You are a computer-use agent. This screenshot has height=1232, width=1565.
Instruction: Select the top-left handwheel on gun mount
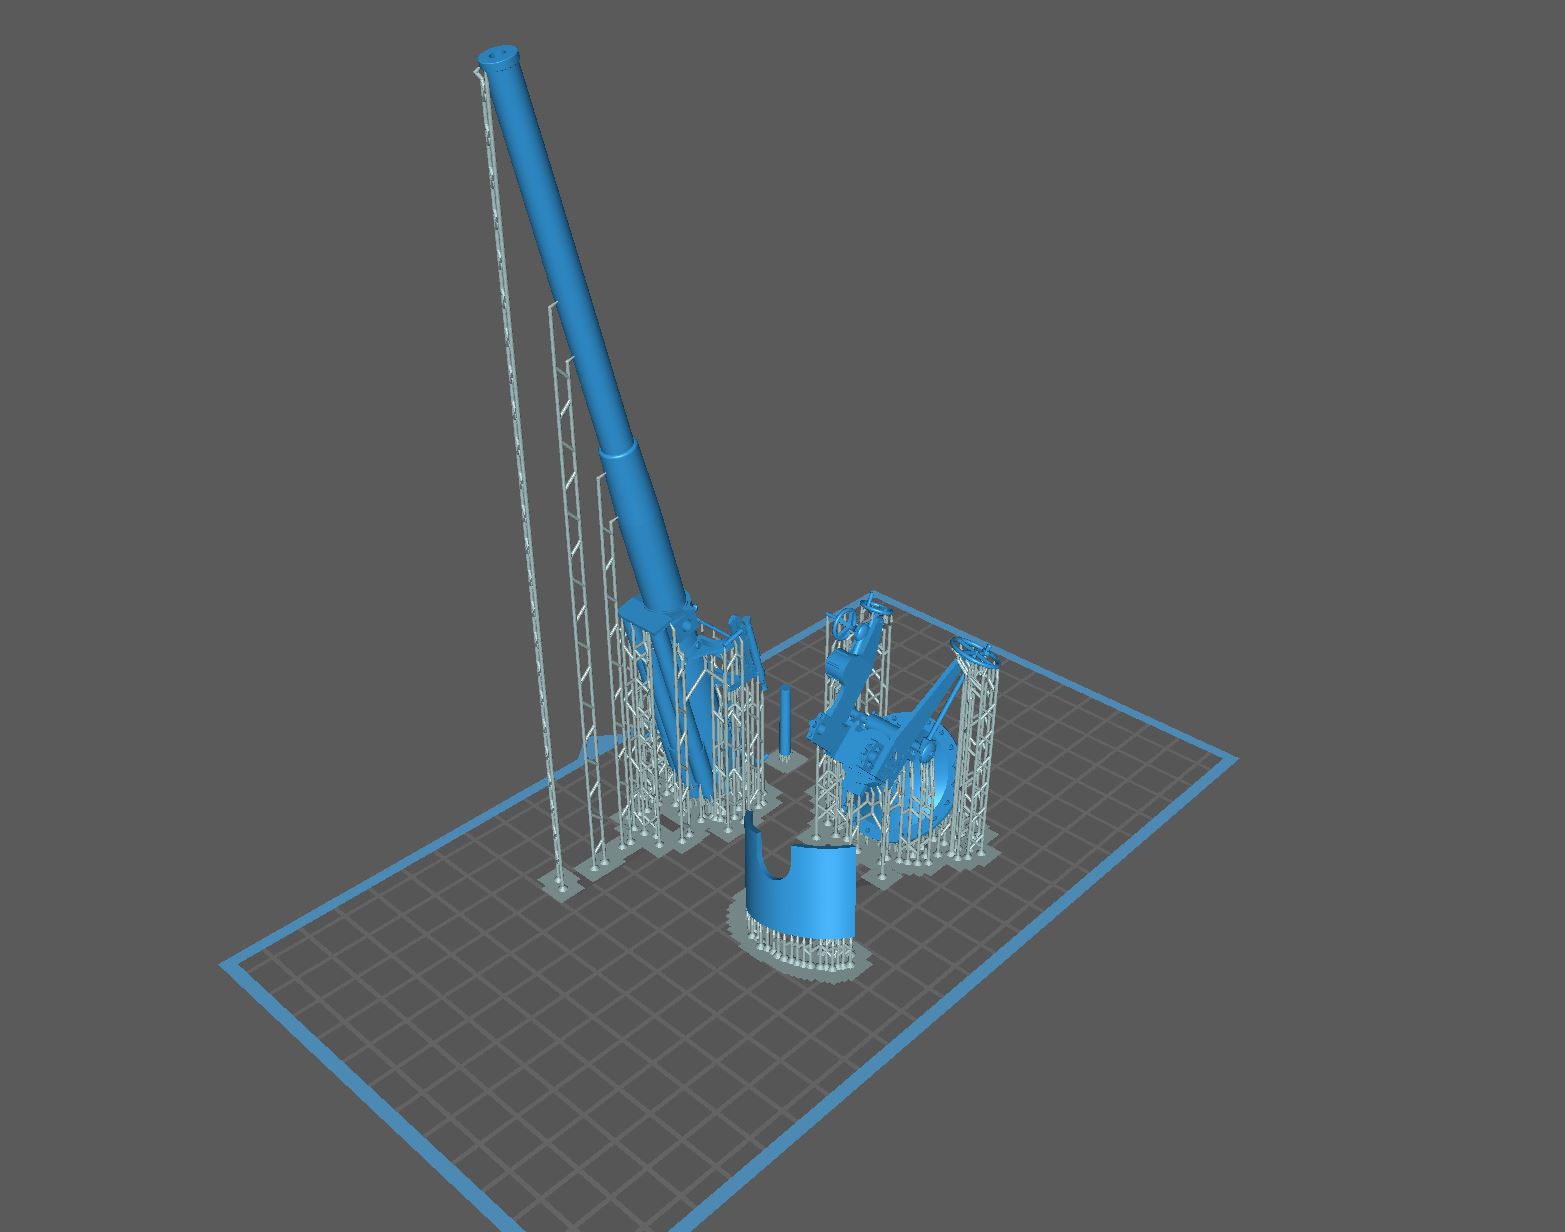[x=850, y=625]
